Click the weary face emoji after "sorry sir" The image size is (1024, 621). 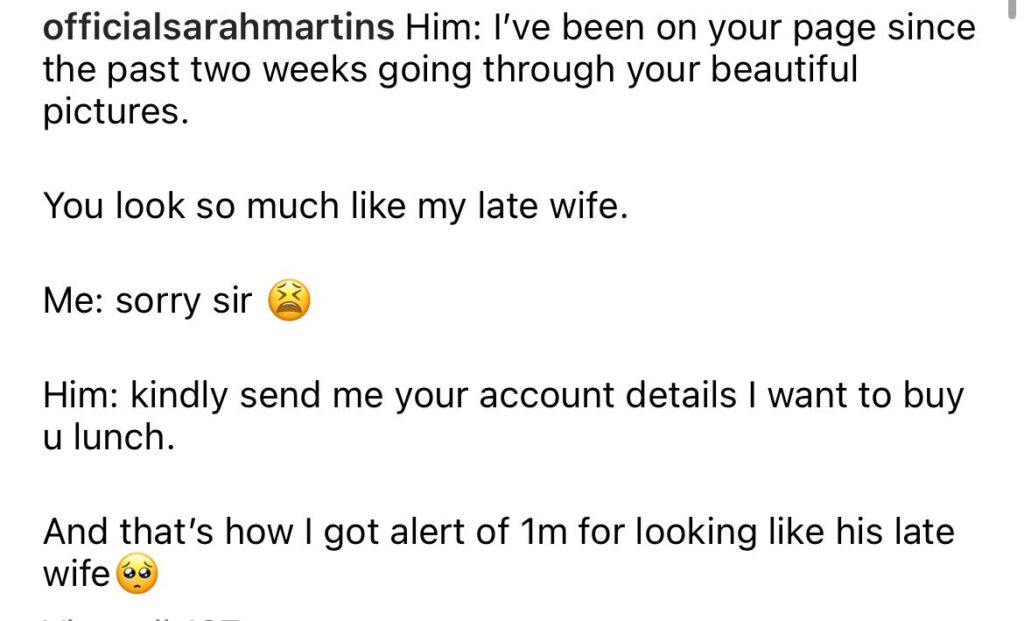[289, 301]
